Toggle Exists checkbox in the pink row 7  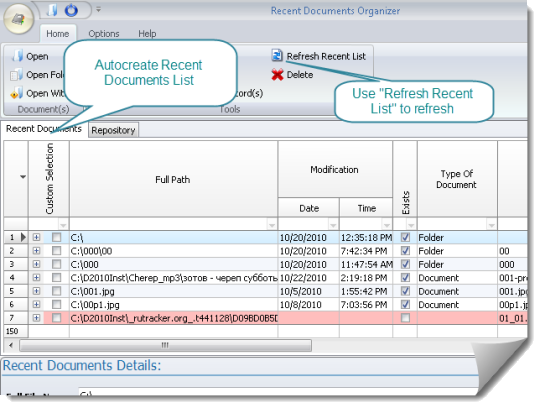[x=405, y=318]
